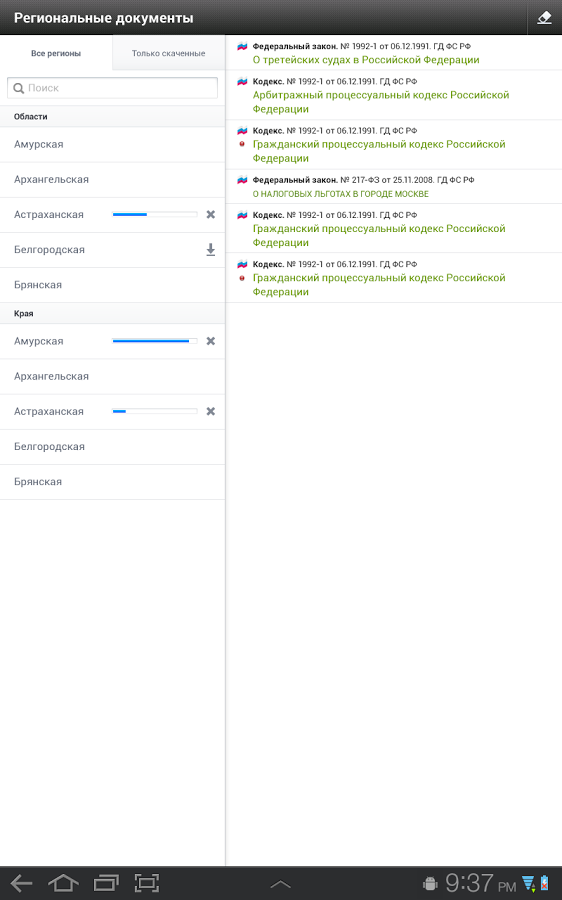The width and height of the screenshot is (562, 900).
Task: Expand the bottom bar up chevron
Action: [280, 885]
